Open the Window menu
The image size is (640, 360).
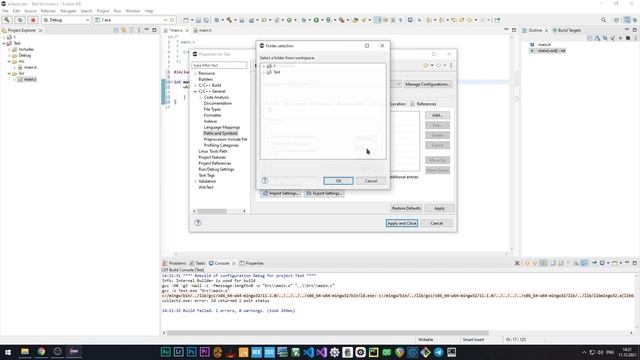[133, 11]
